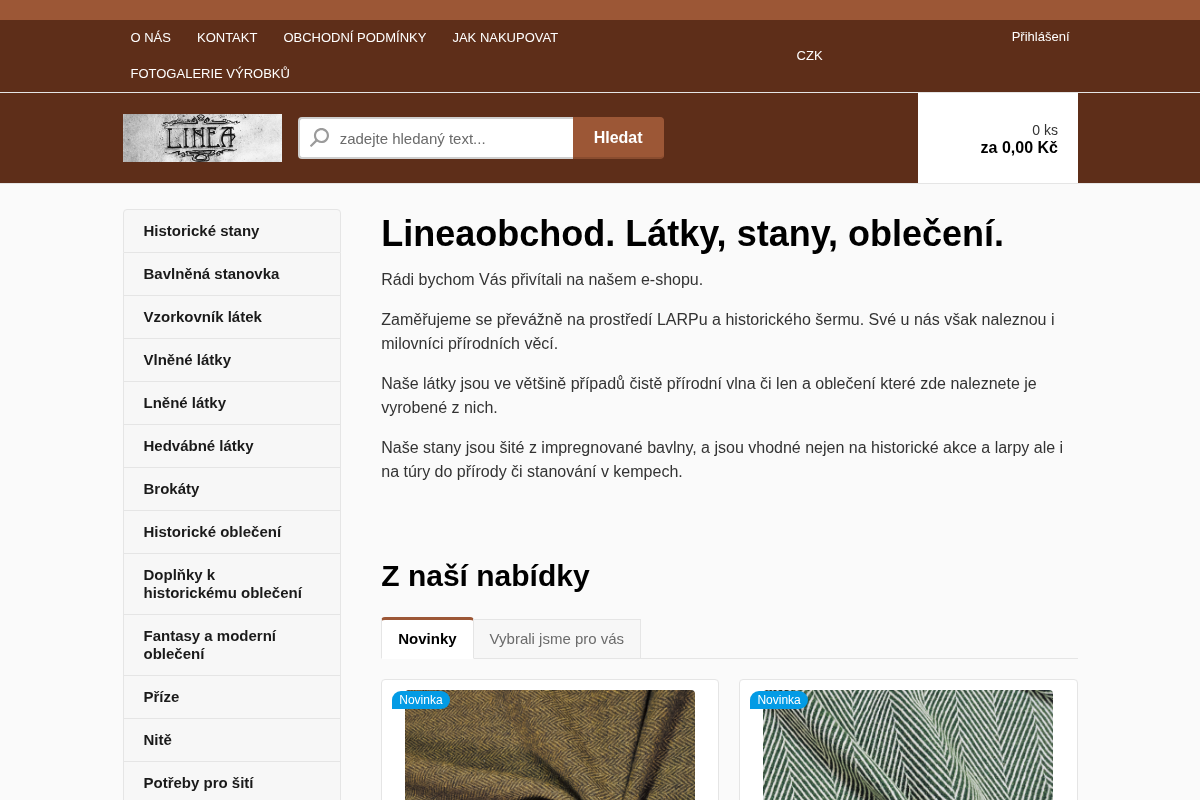Open Hedvábné látky category
This screenshot has width=1200, height=800.
(232, 446)
